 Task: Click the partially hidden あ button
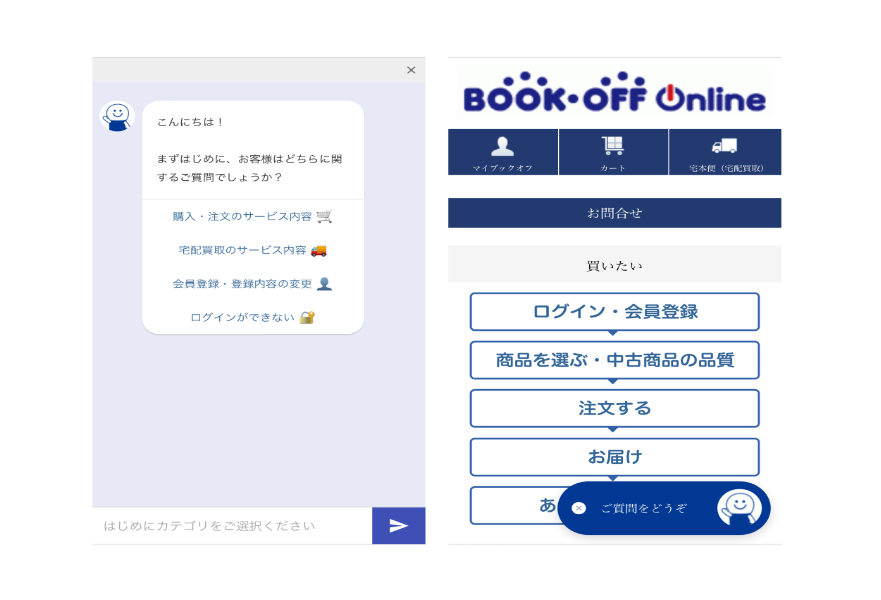click(514, 506)
